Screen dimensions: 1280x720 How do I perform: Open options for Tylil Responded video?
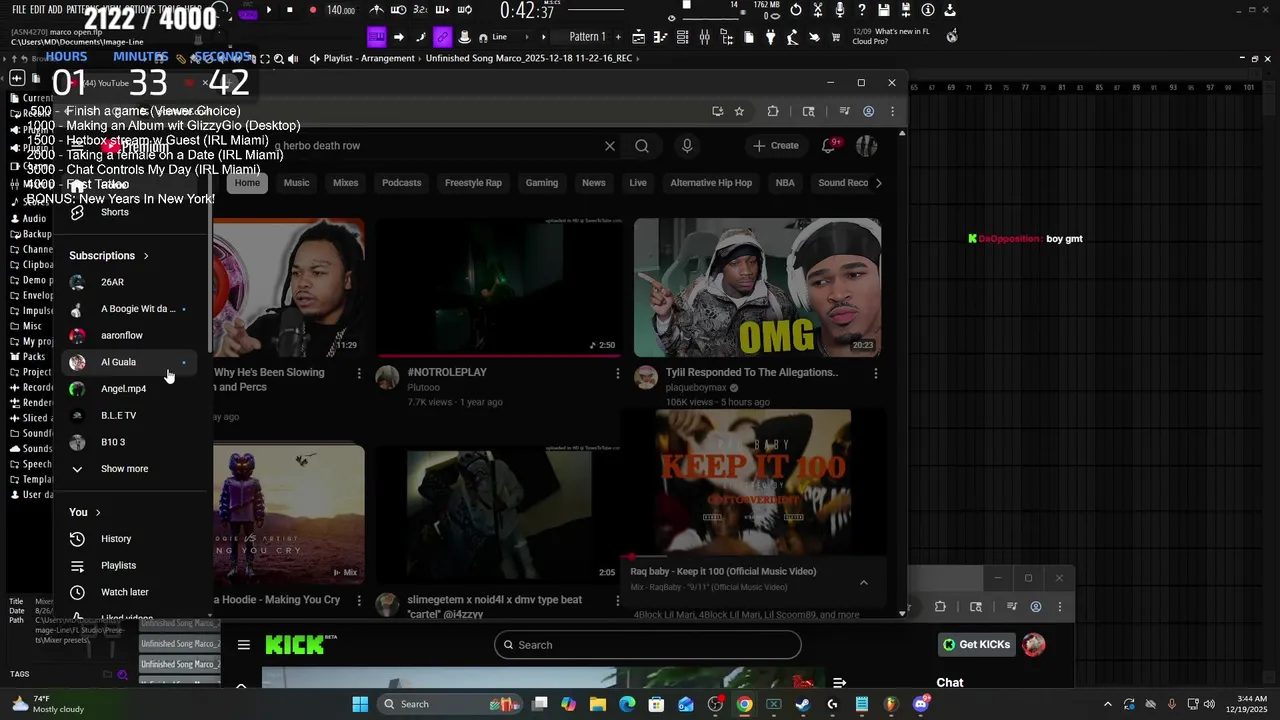[x=875, y=373]
